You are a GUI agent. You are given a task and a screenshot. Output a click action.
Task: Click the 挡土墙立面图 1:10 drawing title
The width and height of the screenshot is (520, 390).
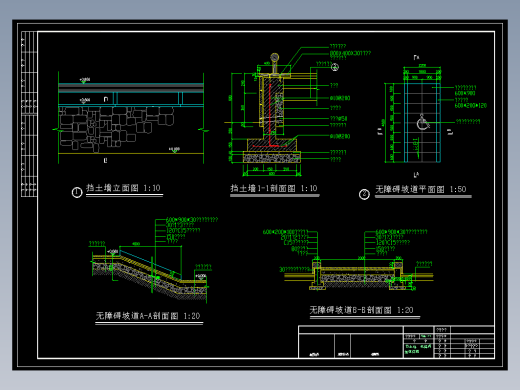[x=124, y=188]
